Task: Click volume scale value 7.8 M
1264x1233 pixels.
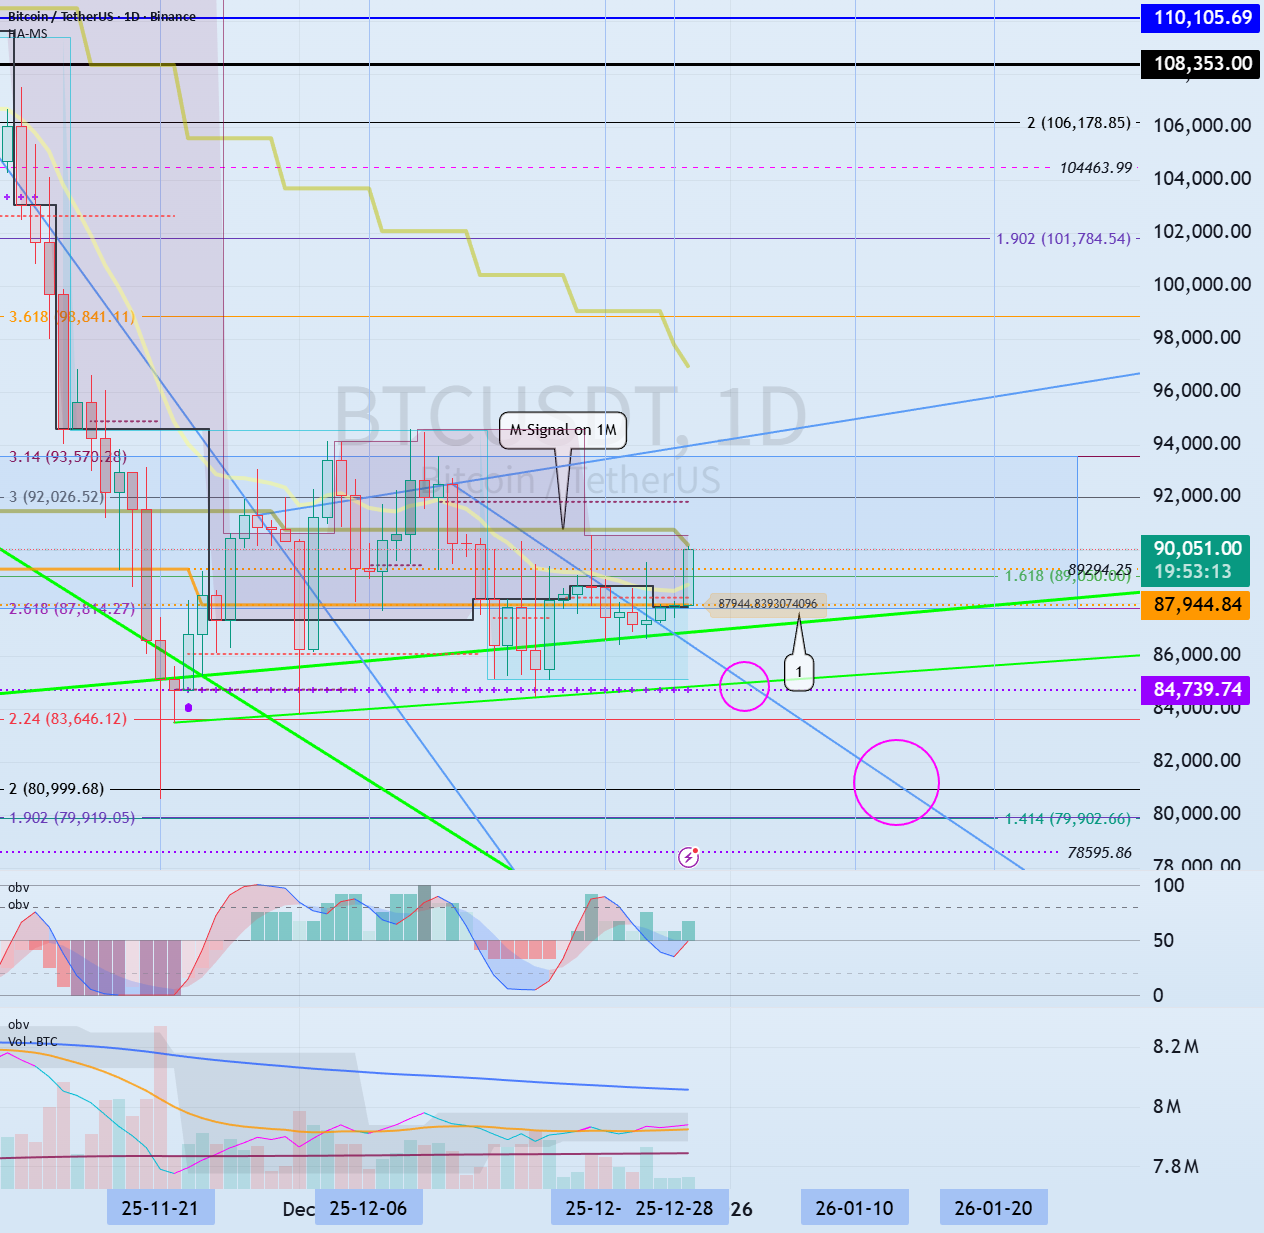Action: point(1176,1167)
